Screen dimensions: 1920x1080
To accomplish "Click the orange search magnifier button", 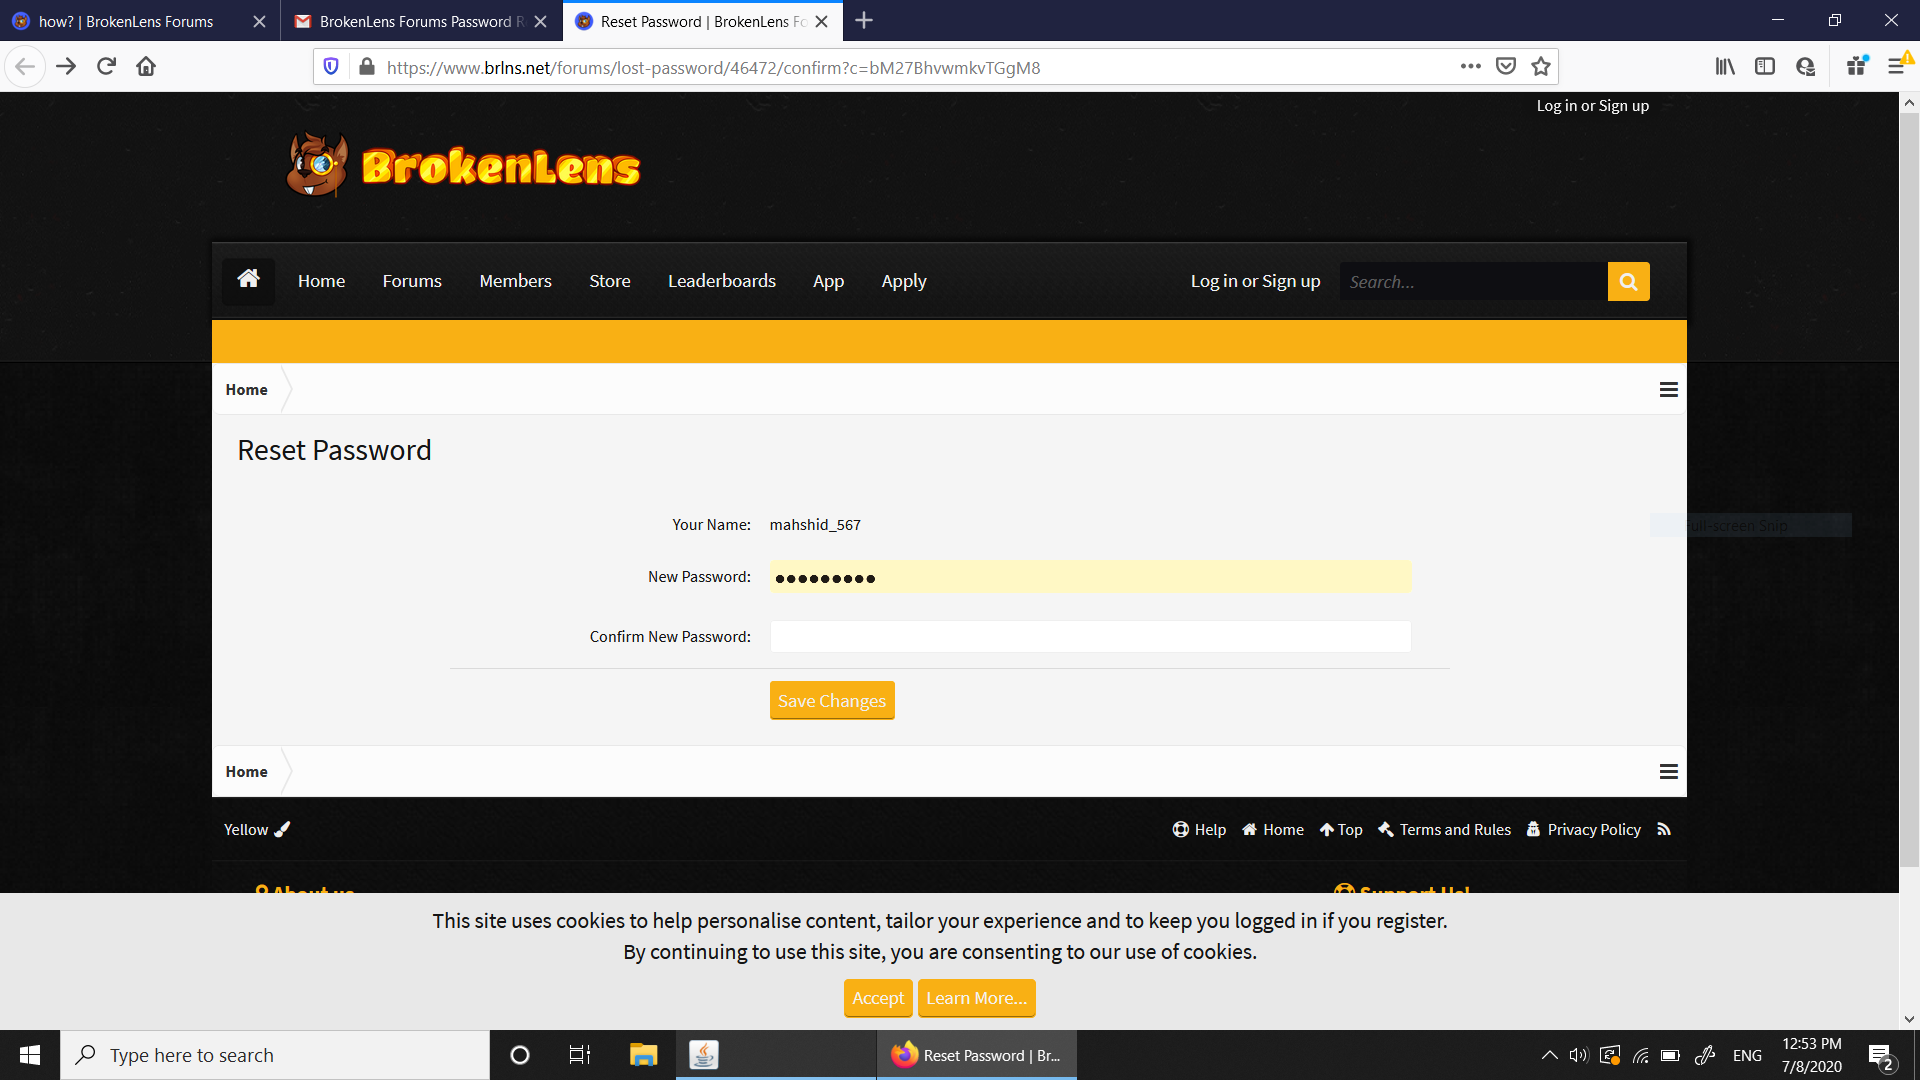I will coord(1628,282).
